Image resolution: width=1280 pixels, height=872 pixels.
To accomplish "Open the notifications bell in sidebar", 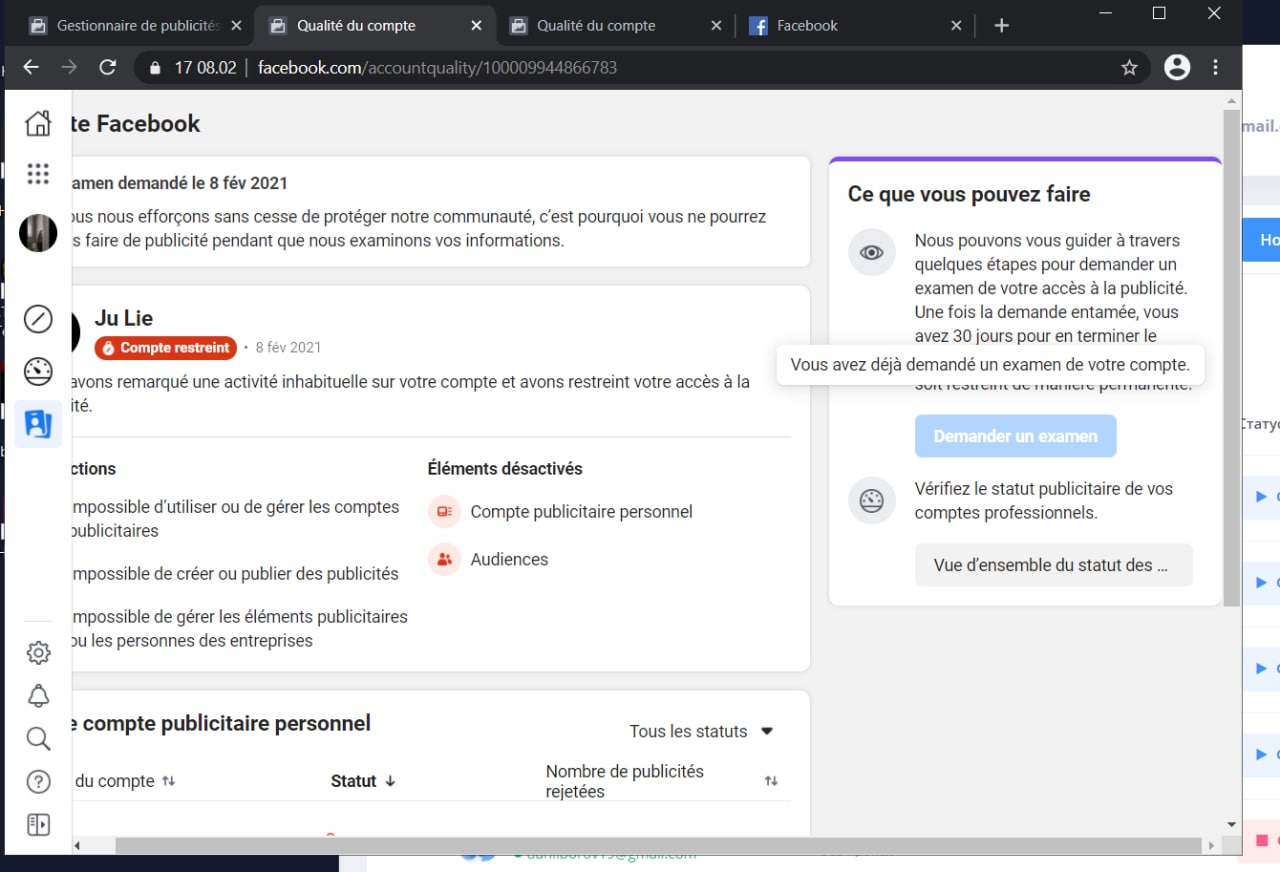I will (38, 696).
